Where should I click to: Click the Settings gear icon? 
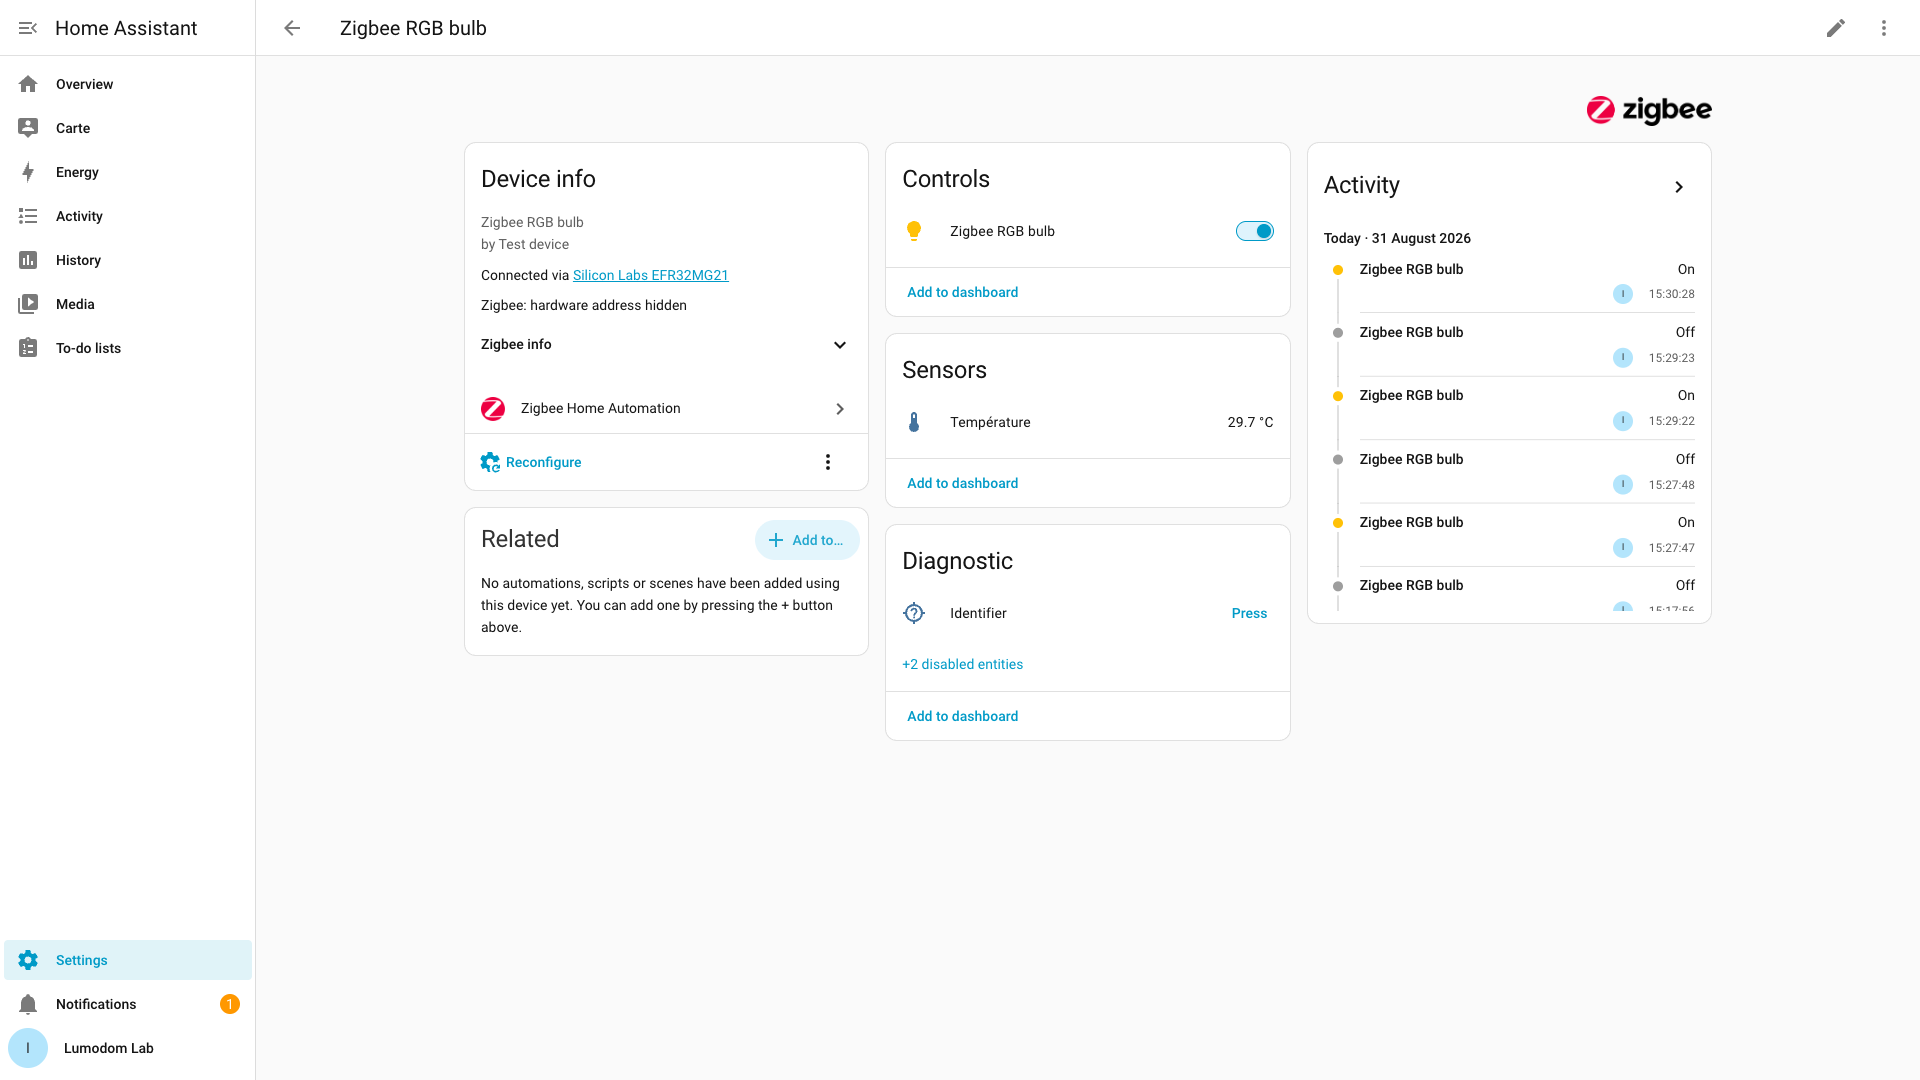tap(28, 960)
